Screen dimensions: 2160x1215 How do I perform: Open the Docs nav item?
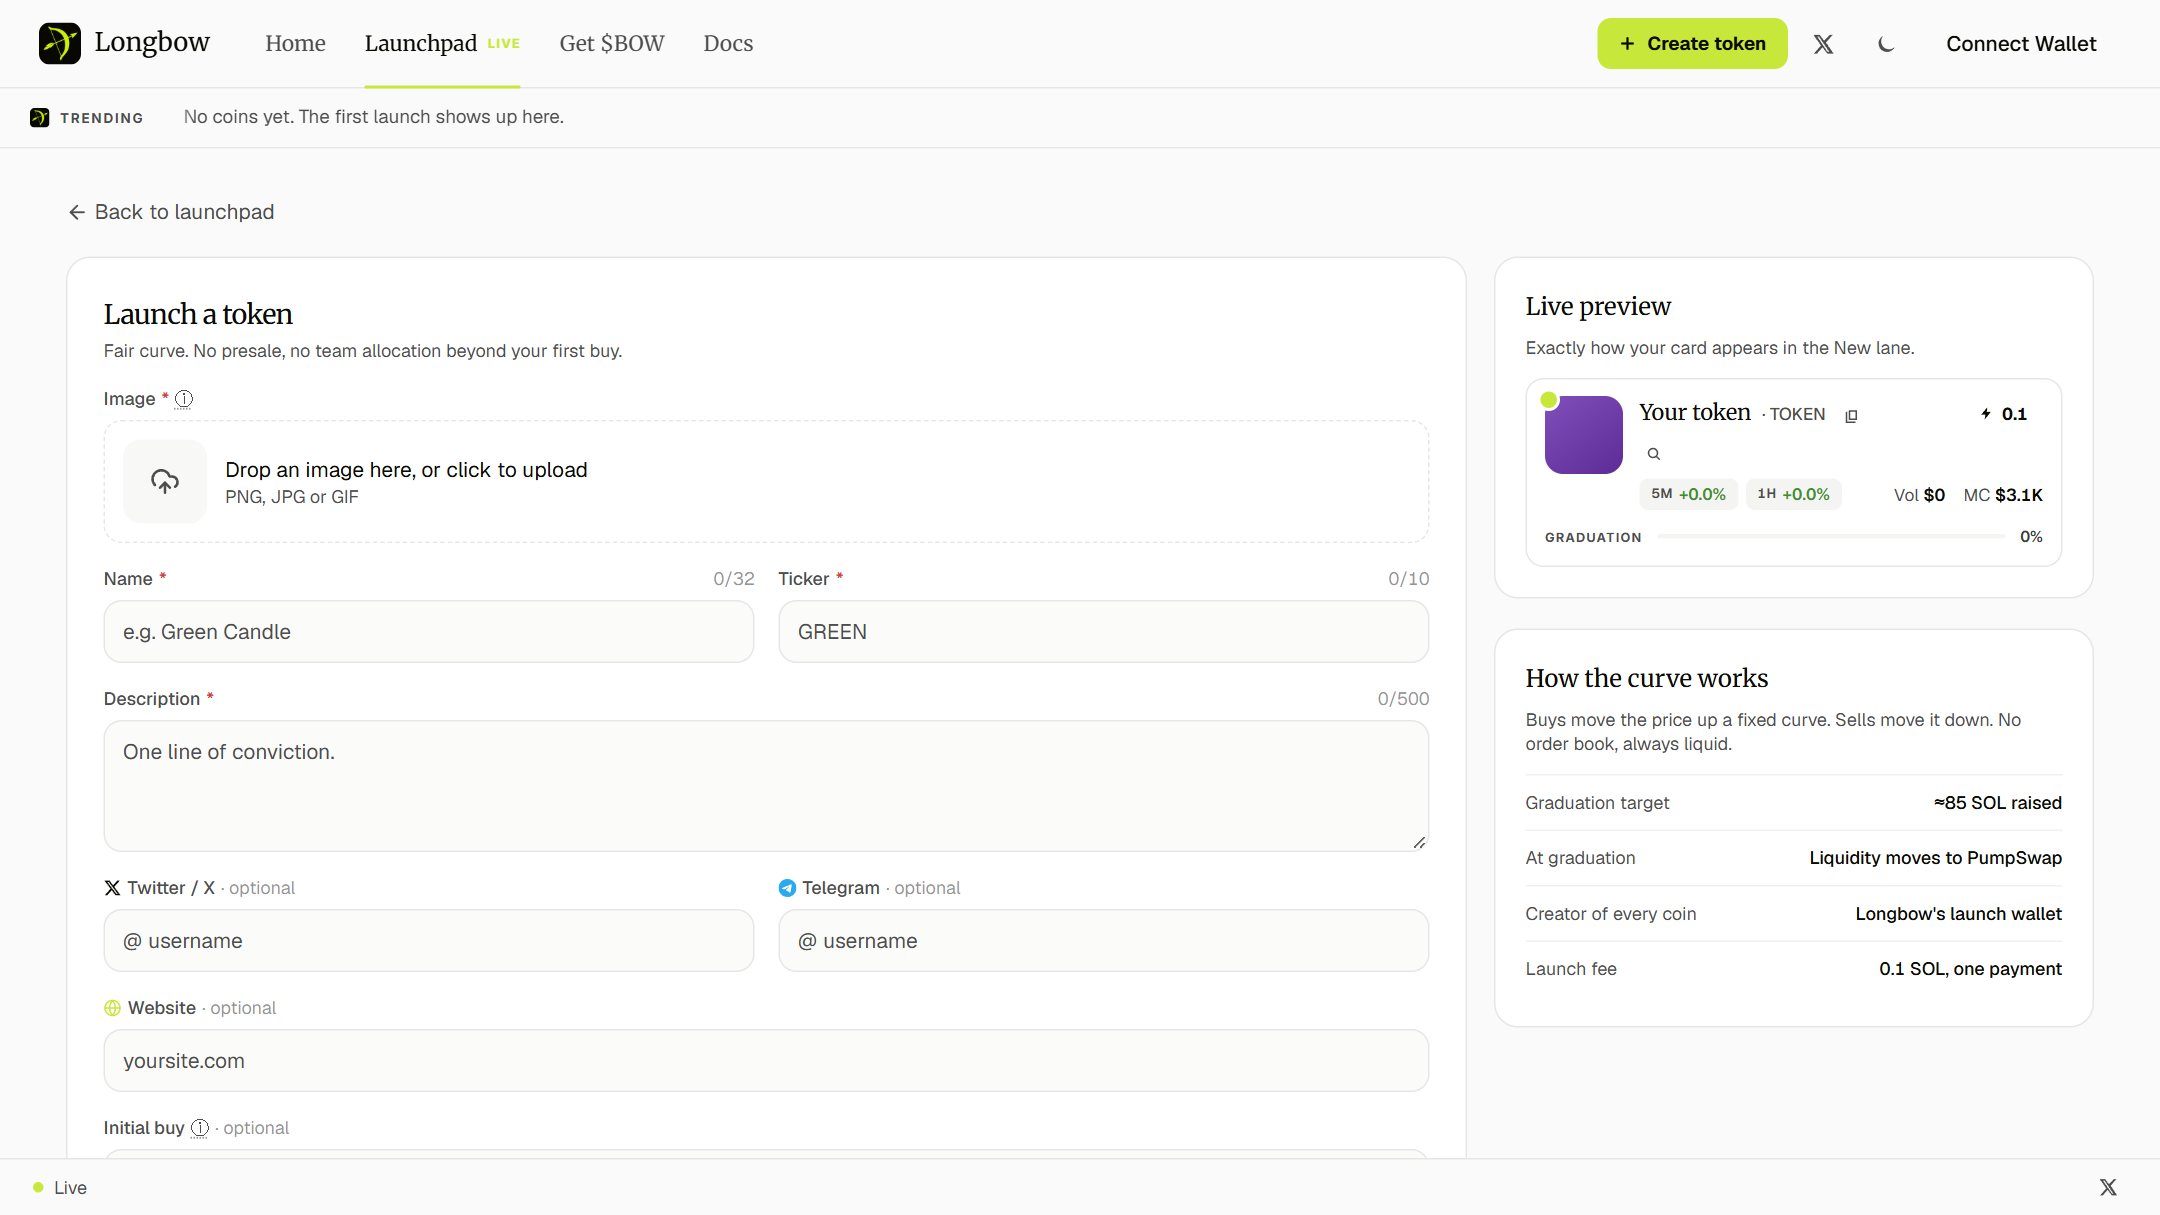point(728,43)
